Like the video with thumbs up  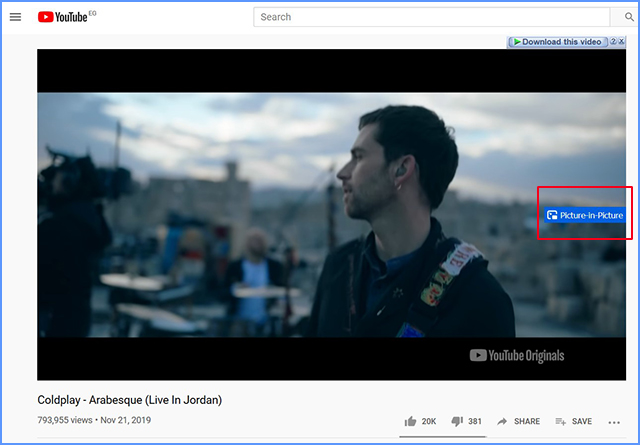tap(410, 422)
